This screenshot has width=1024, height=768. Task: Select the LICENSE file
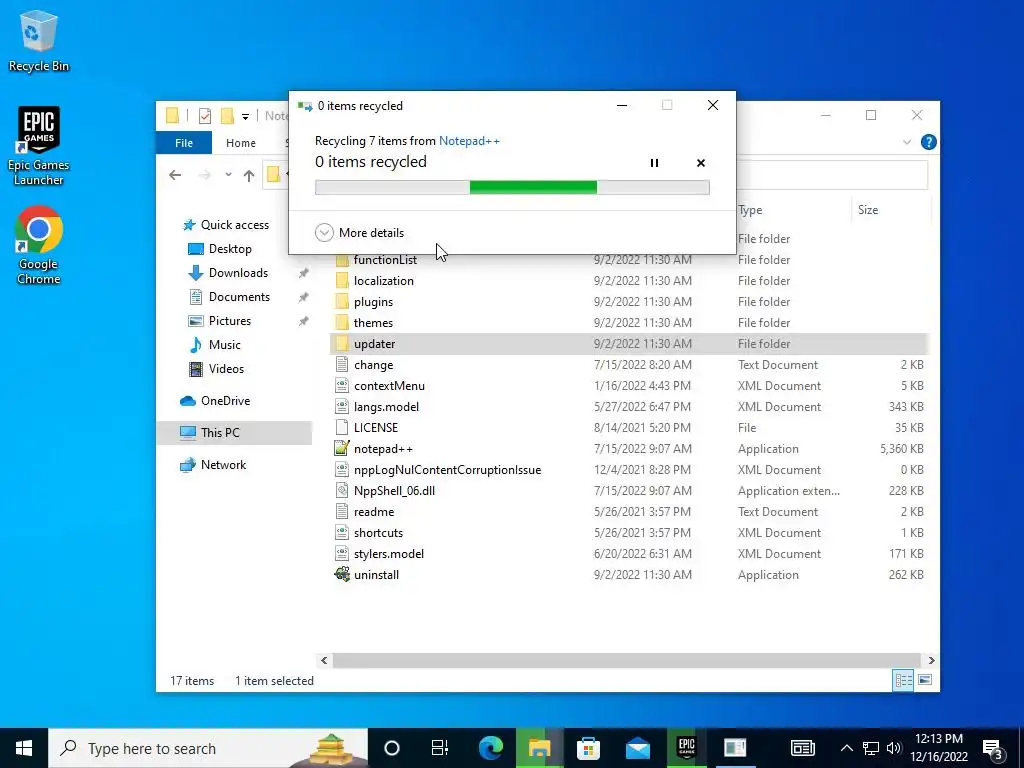pos(376,428)
